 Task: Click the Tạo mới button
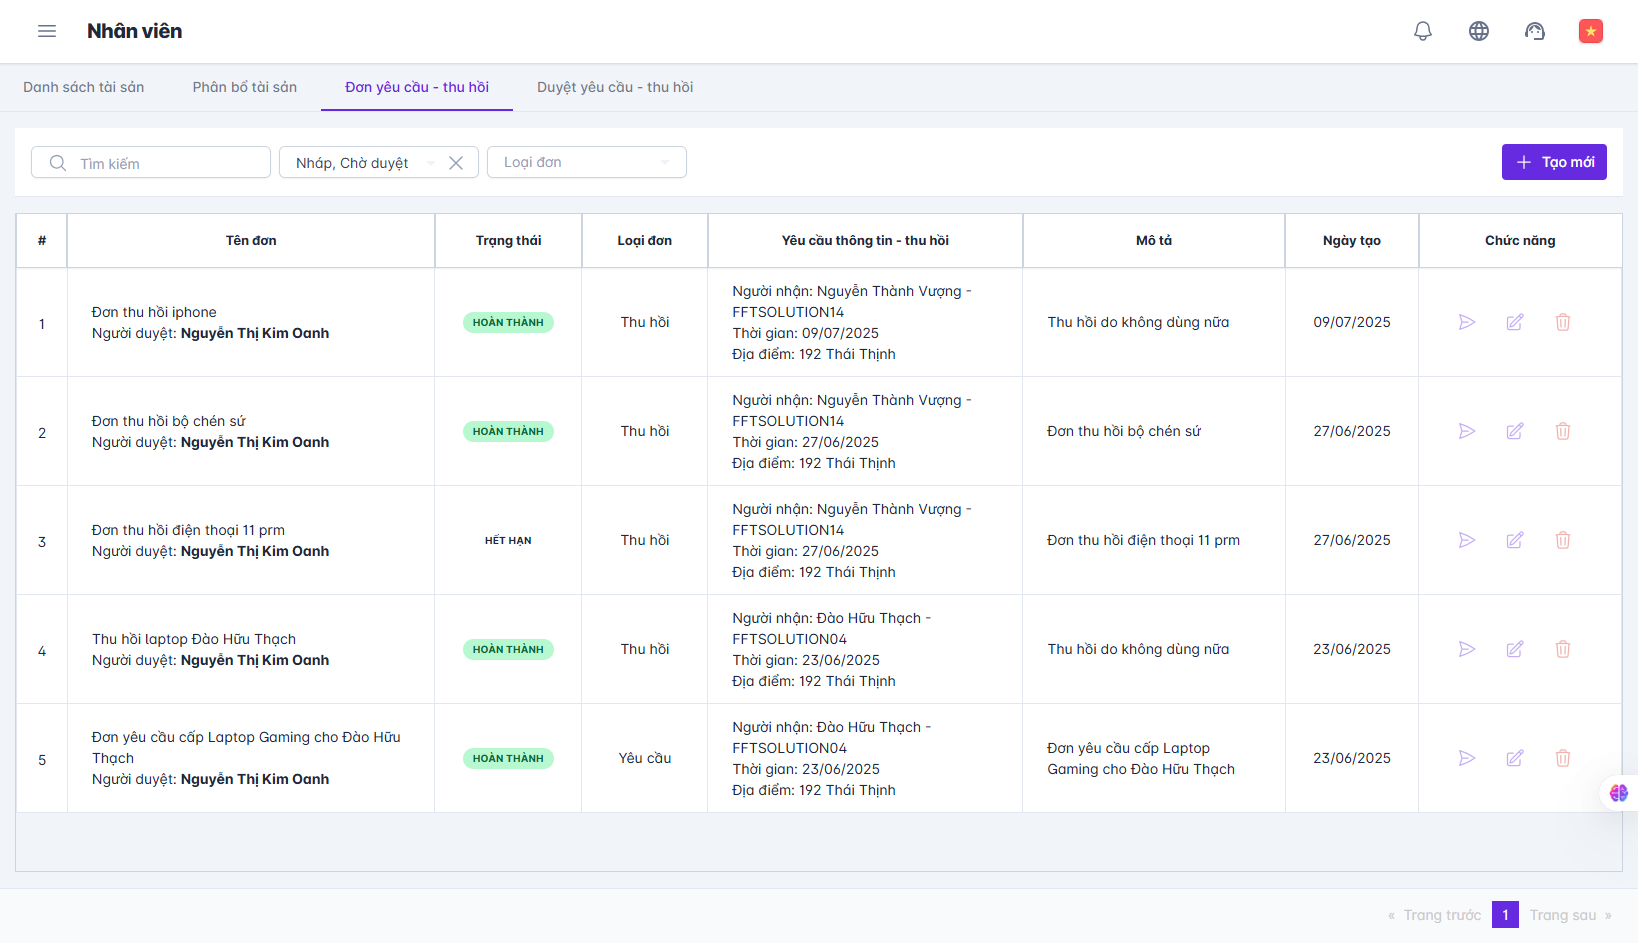coord(1553,162)
